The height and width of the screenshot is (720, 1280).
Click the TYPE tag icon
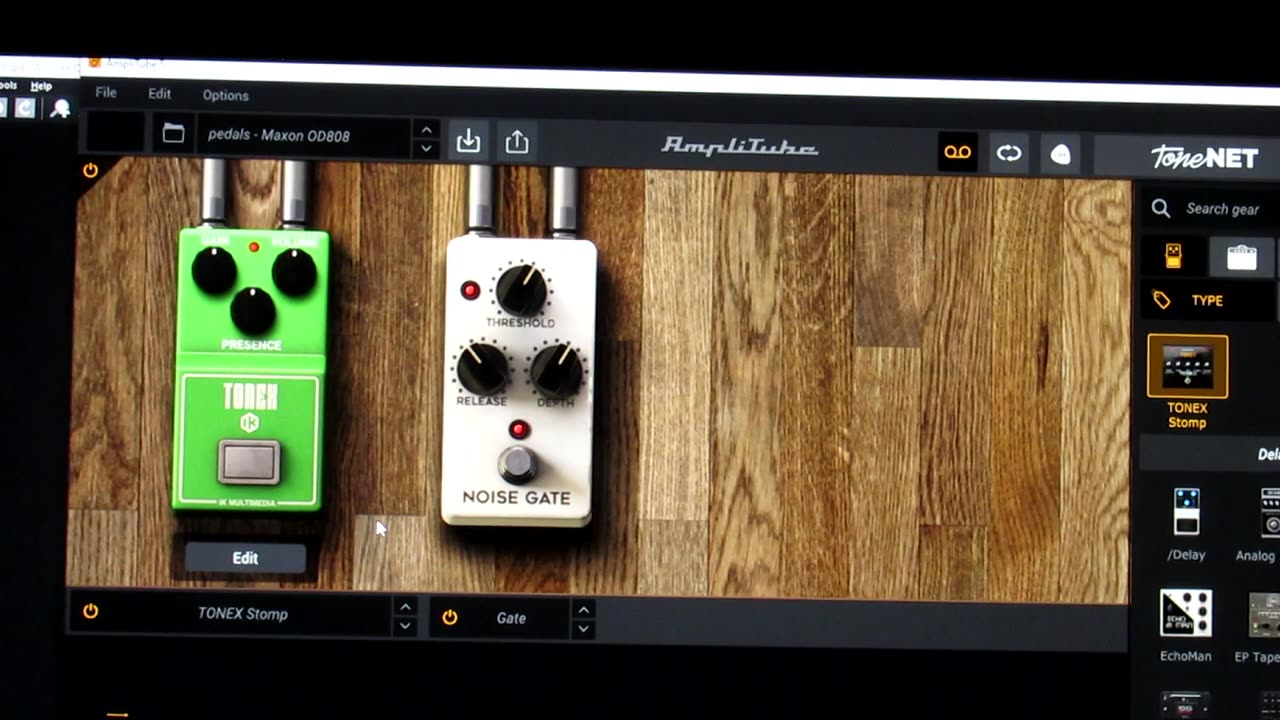(1162, 300)
